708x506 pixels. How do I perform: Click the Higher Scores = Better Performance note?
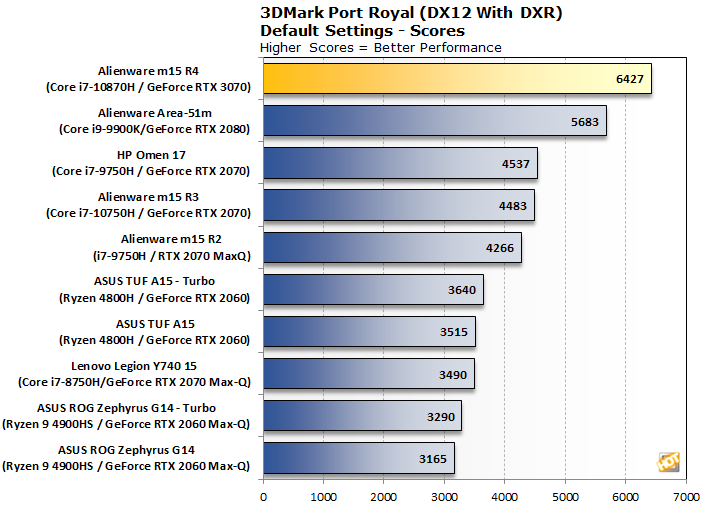381,48
